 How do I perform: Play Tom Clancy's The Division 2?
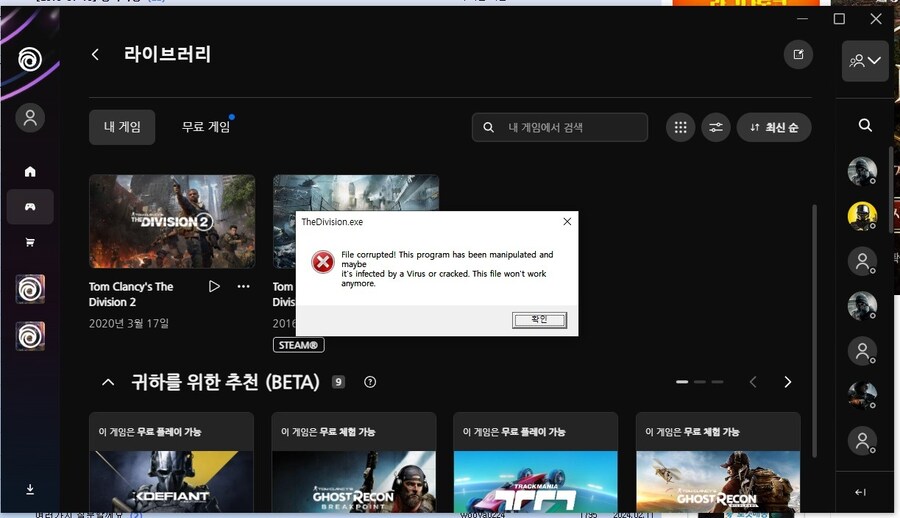(x=214, y=286)
